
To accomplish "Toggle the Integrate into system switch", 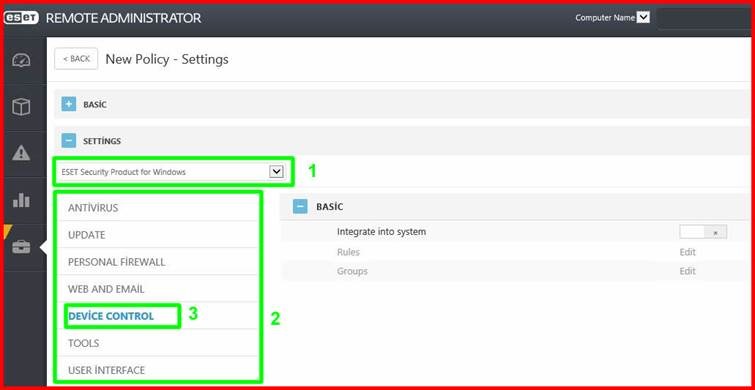I will point(703,232).
